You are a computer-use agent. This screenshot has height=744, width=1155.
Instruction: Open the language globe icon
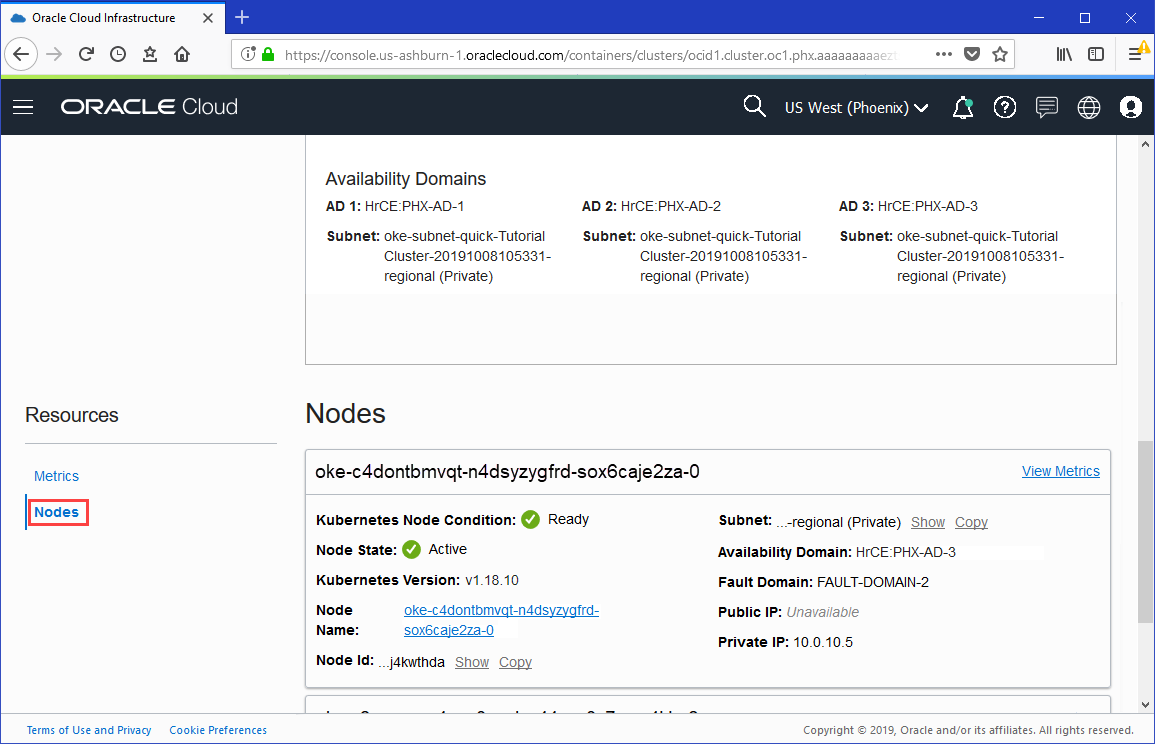click(1089, 108)
